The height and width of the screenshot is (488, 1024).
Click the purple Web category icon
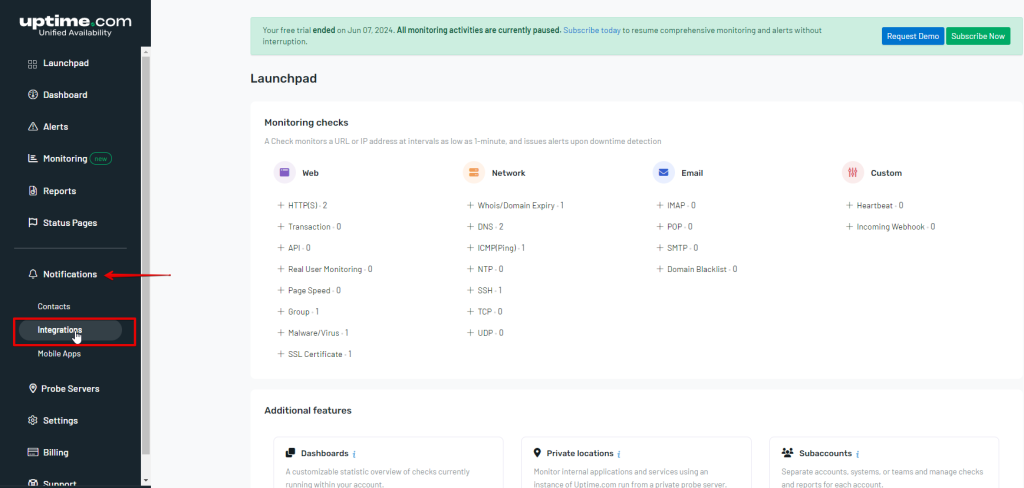[285, 173]
